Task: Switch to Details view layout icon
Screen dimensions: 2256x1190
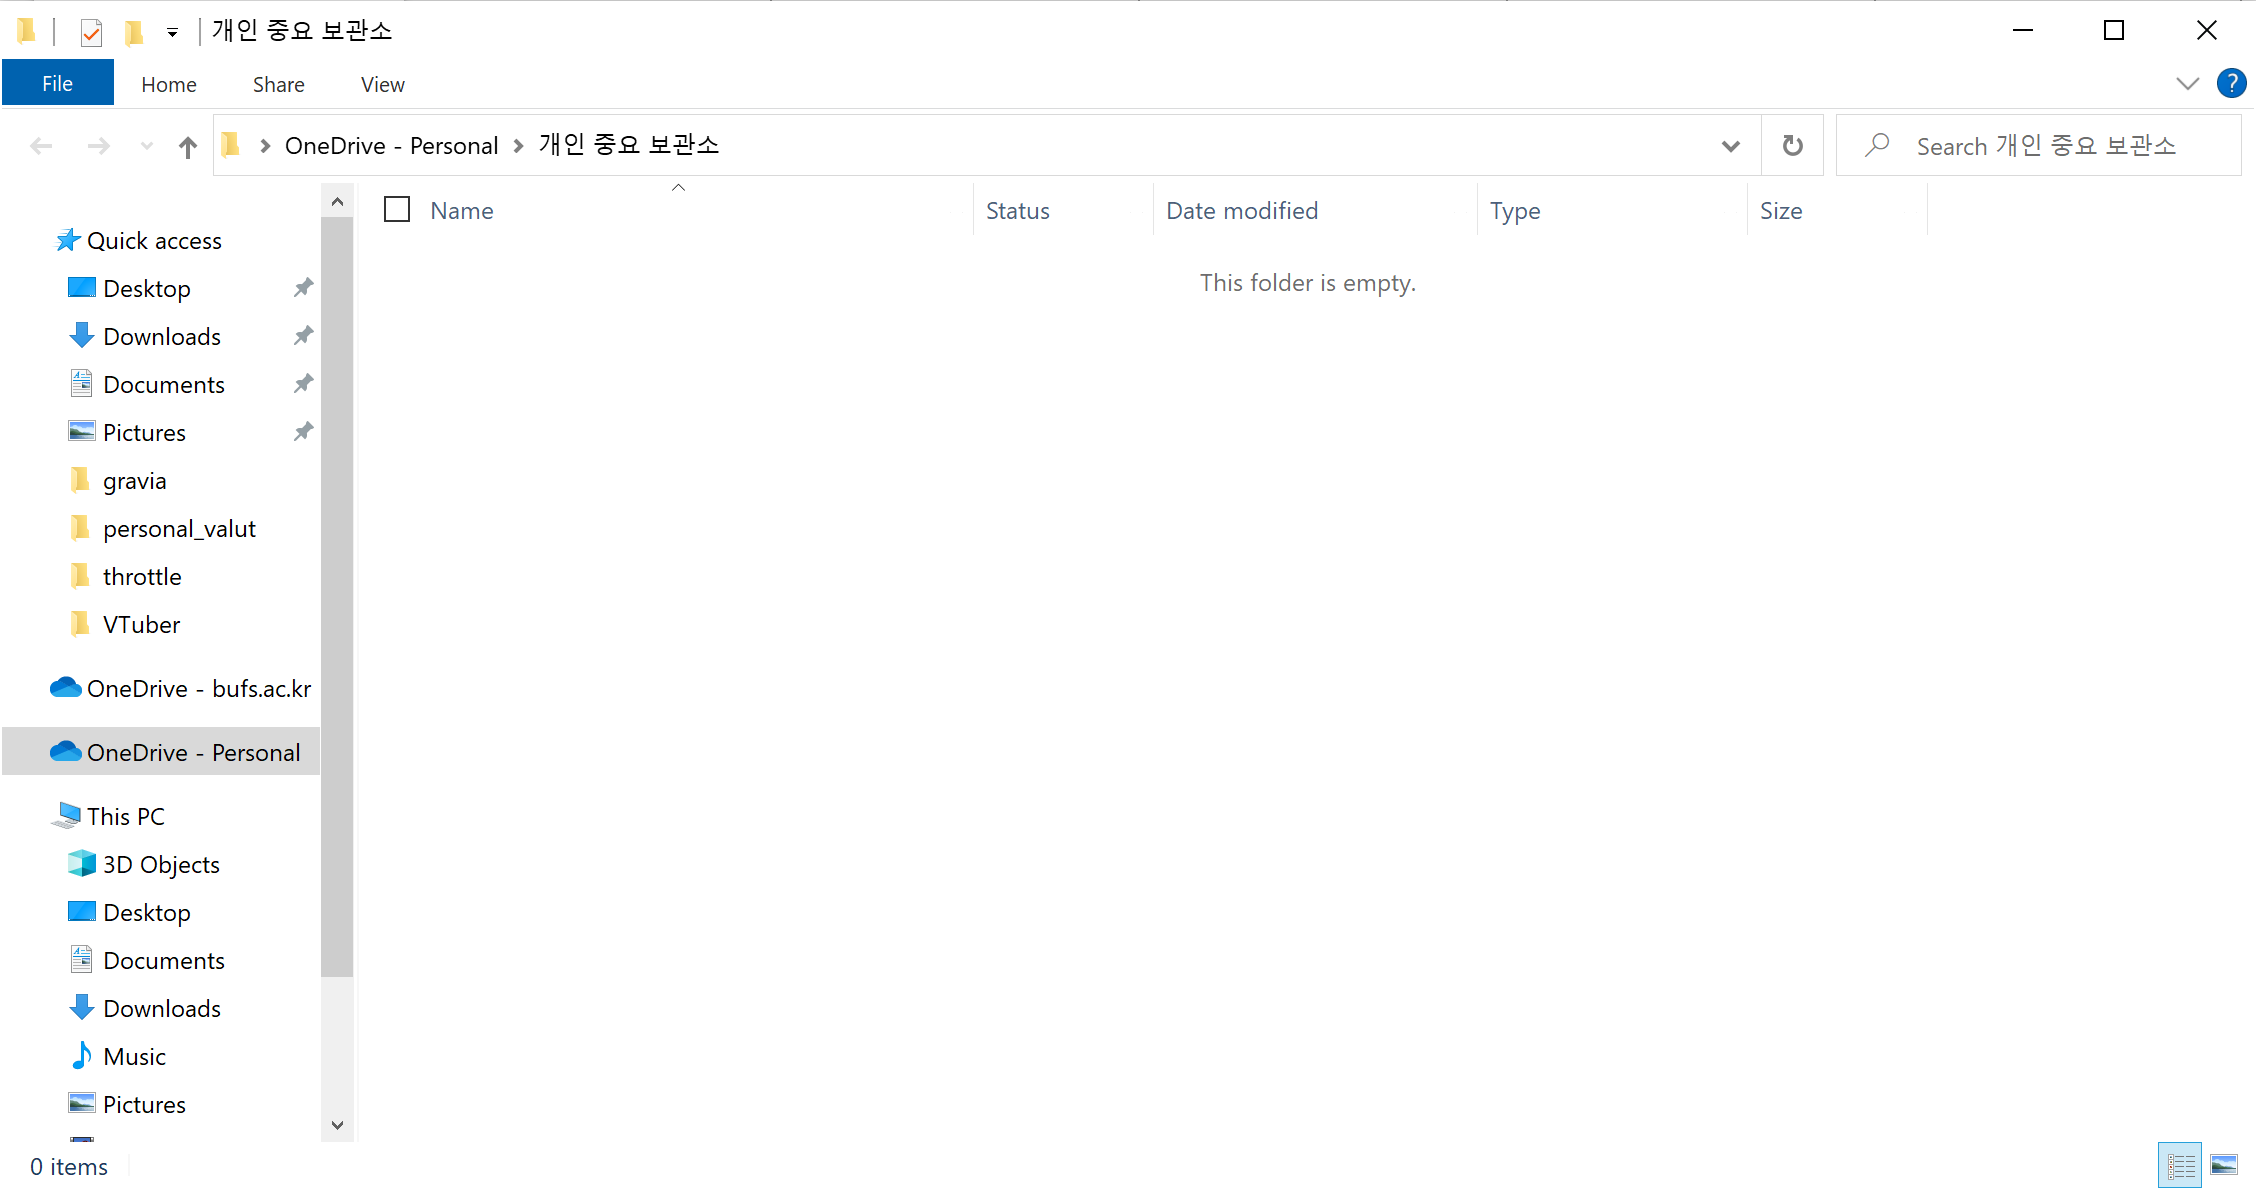Action: coord(2180,1165)
